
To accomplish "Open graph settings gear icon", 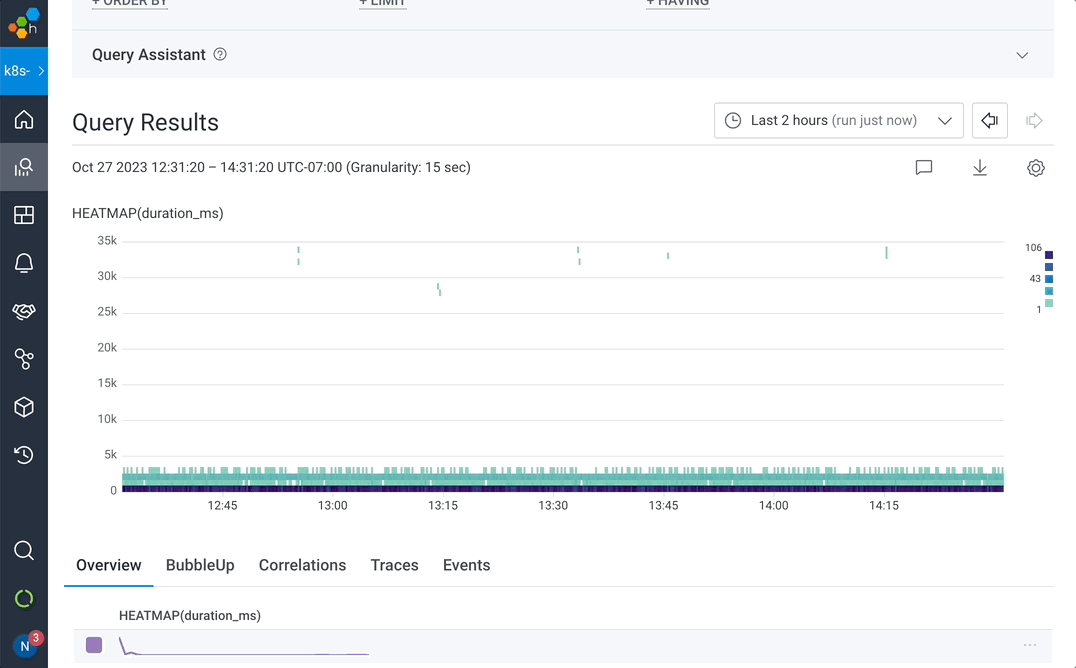I will point(1036,168).
